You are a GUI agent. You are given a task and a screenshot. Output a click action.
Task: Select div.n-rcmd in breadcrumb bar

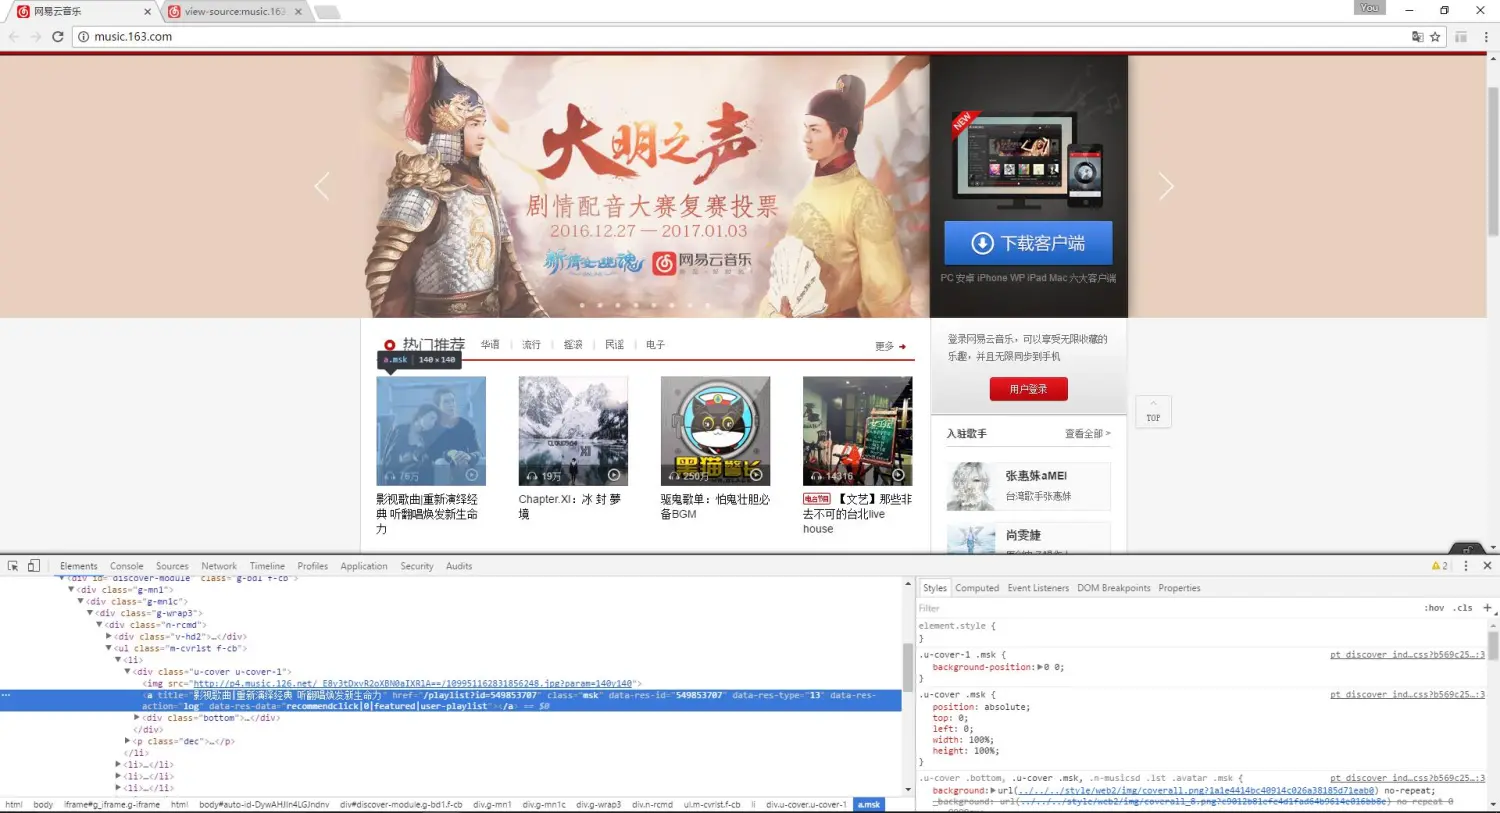(x=652, y=804)
